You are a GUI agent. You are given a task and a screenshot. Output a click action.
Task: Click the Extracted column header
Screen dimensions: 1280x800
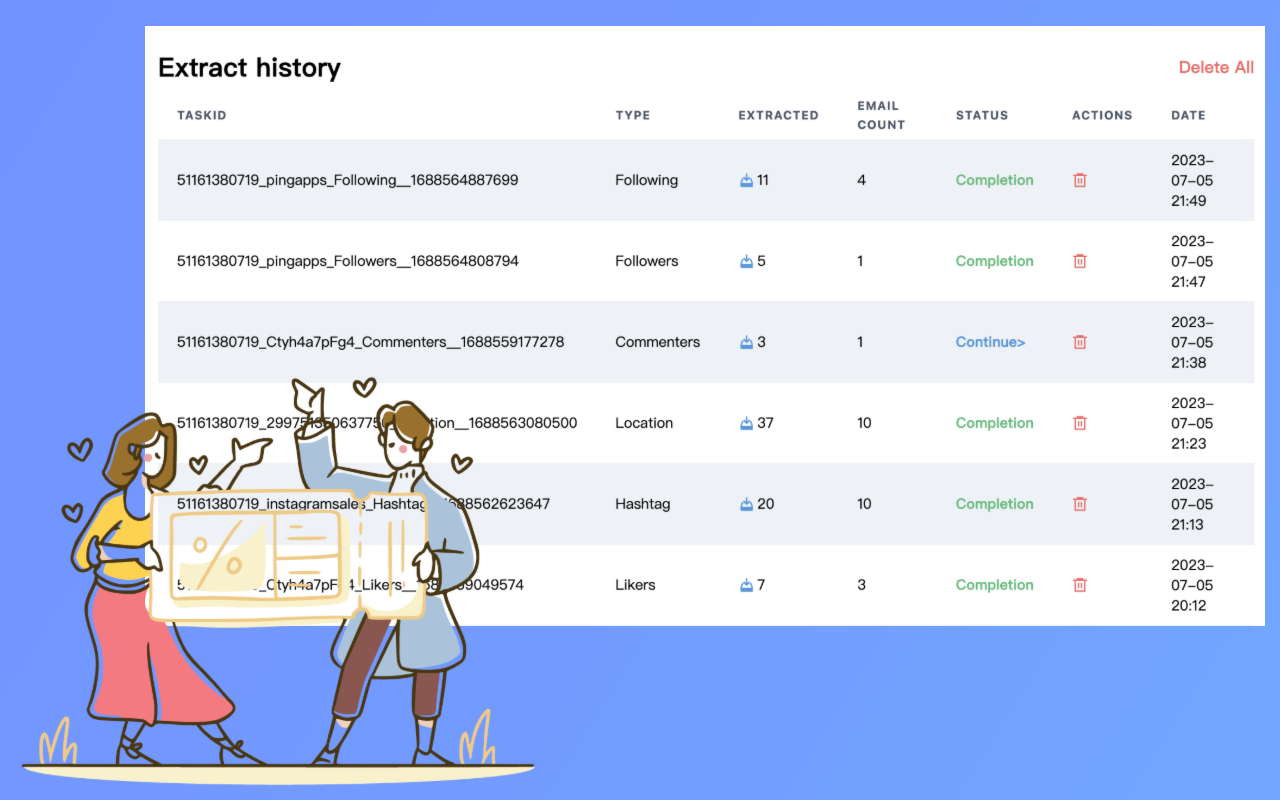pos(778,115)
